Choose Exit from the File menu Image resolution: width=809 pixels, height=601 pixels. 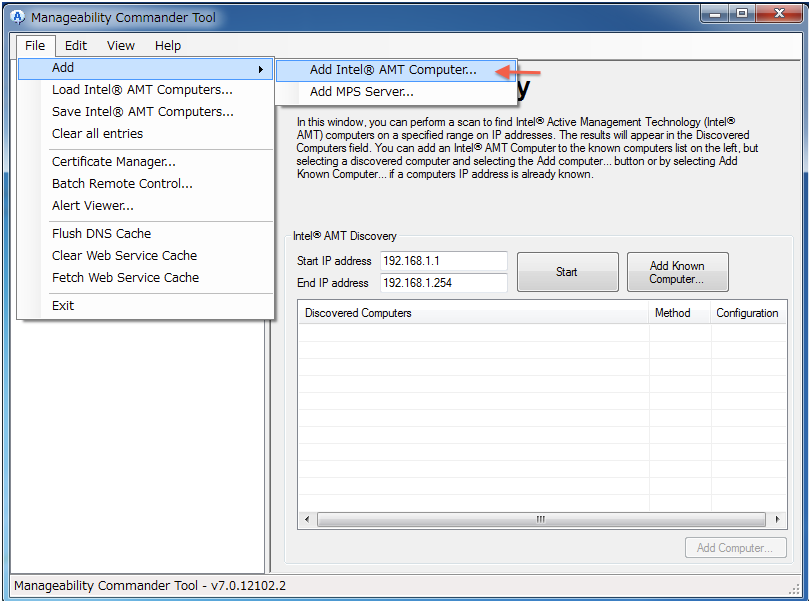[145, 306]
